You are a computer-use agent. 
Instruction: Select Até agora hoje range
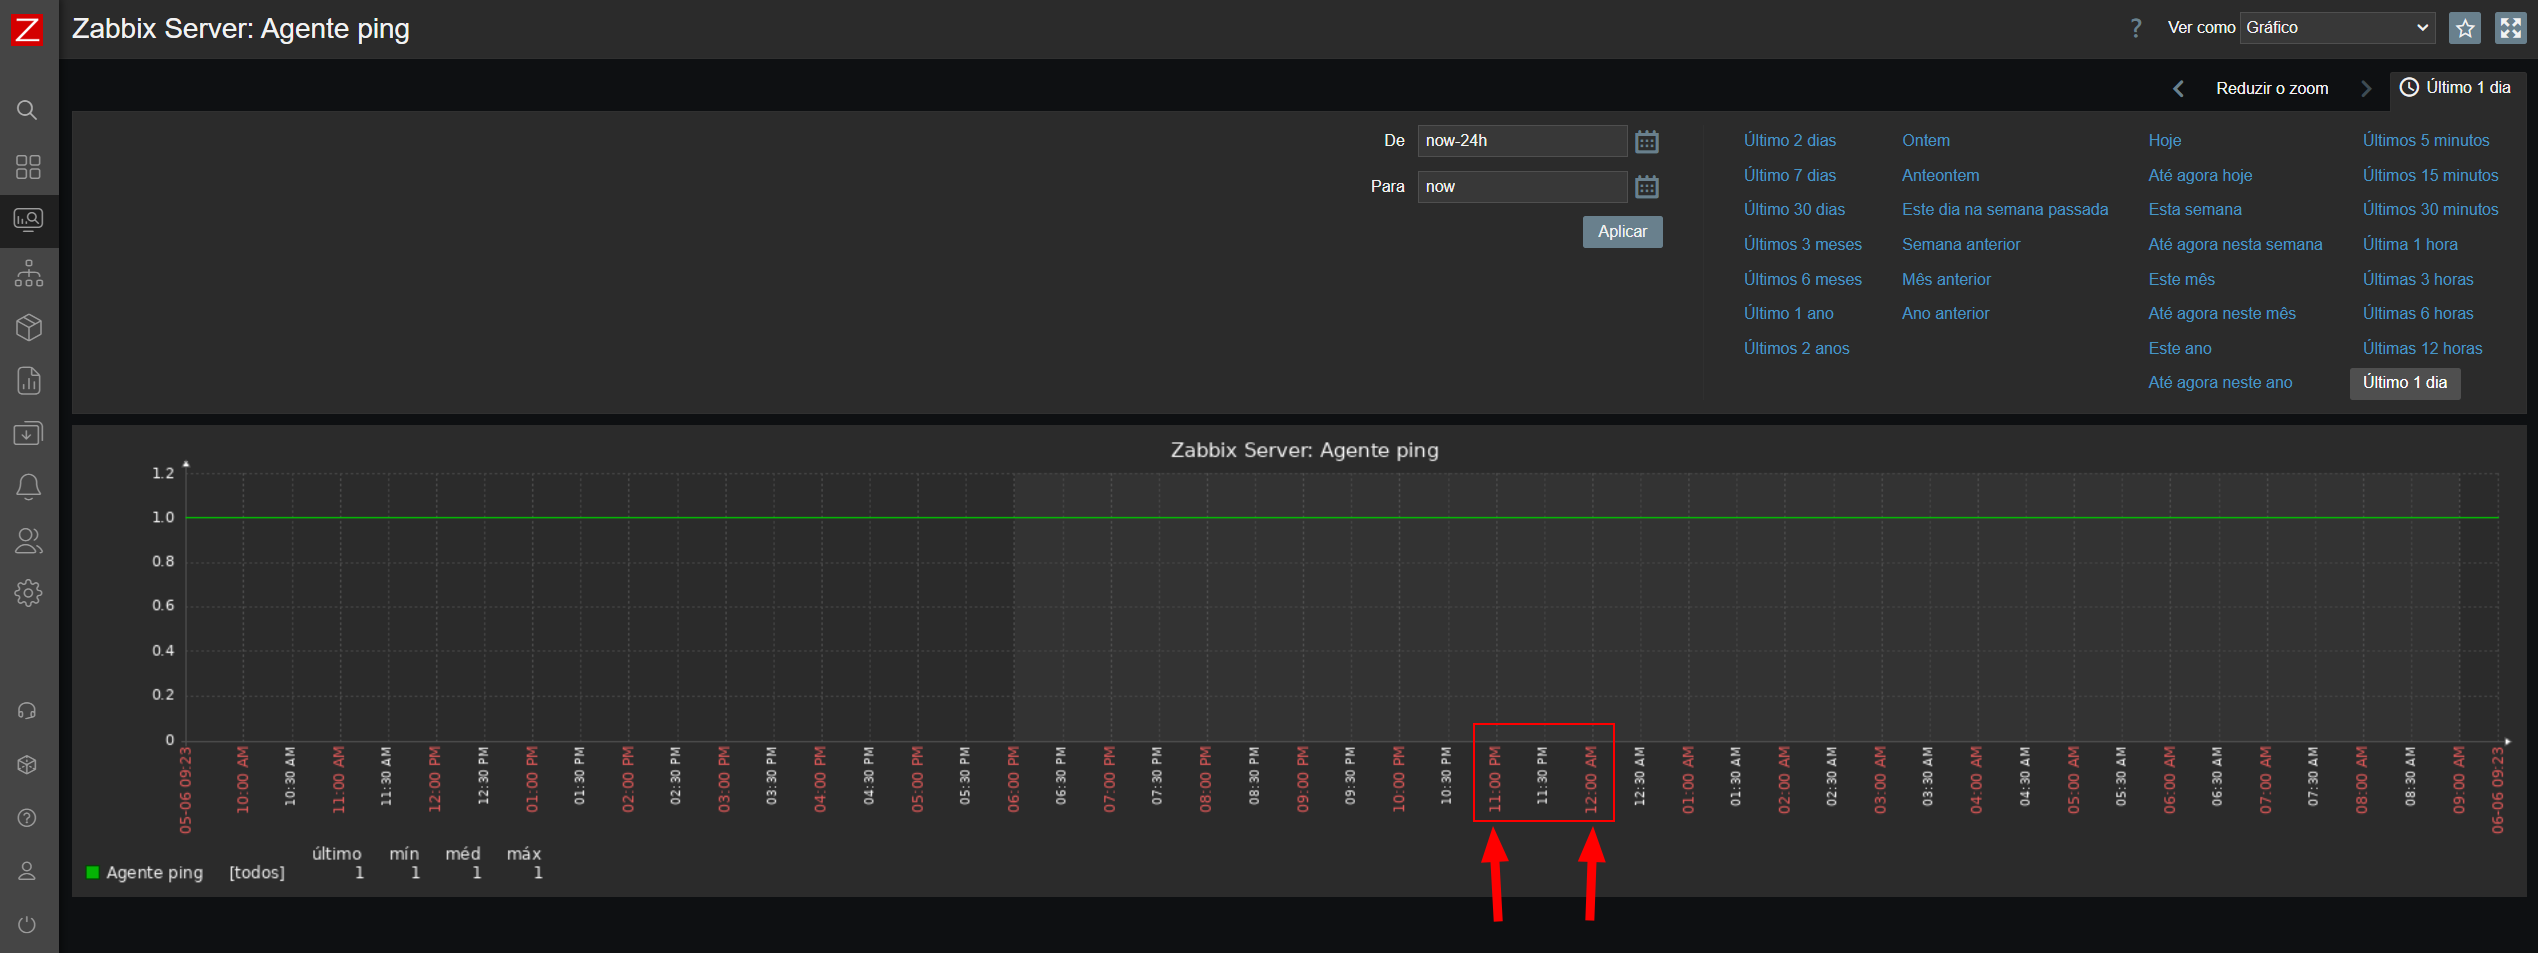click(x=2200, y=176)
